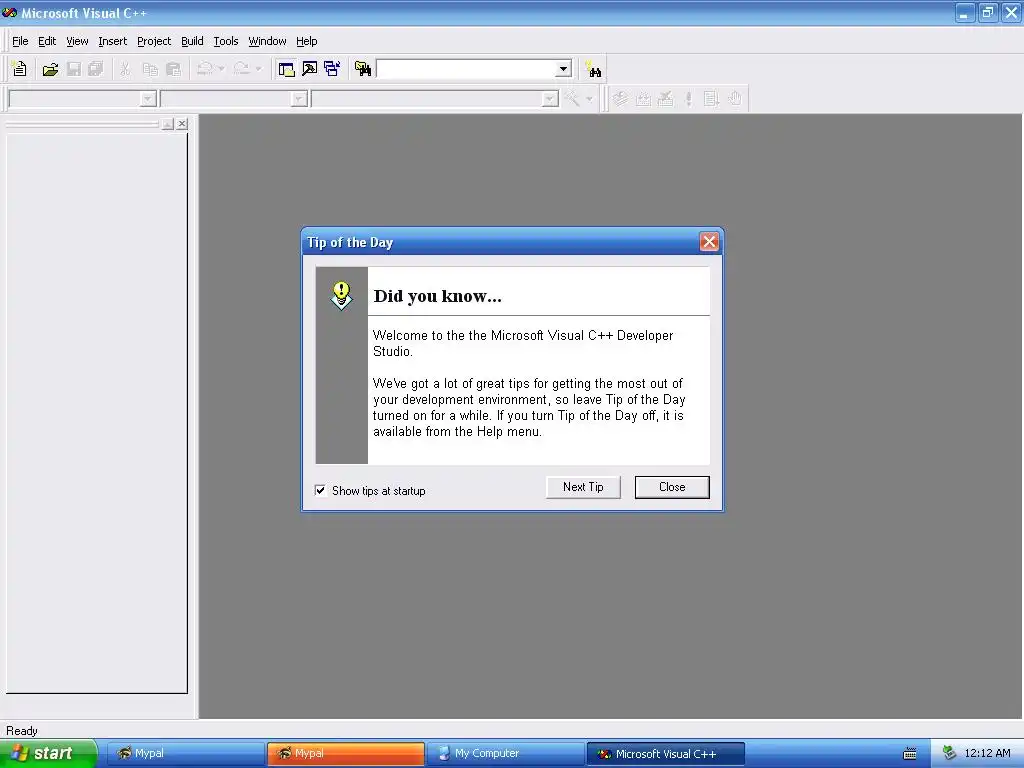
Task: Click the Close button in the tip dialog
Action: (x=672, y=487)
